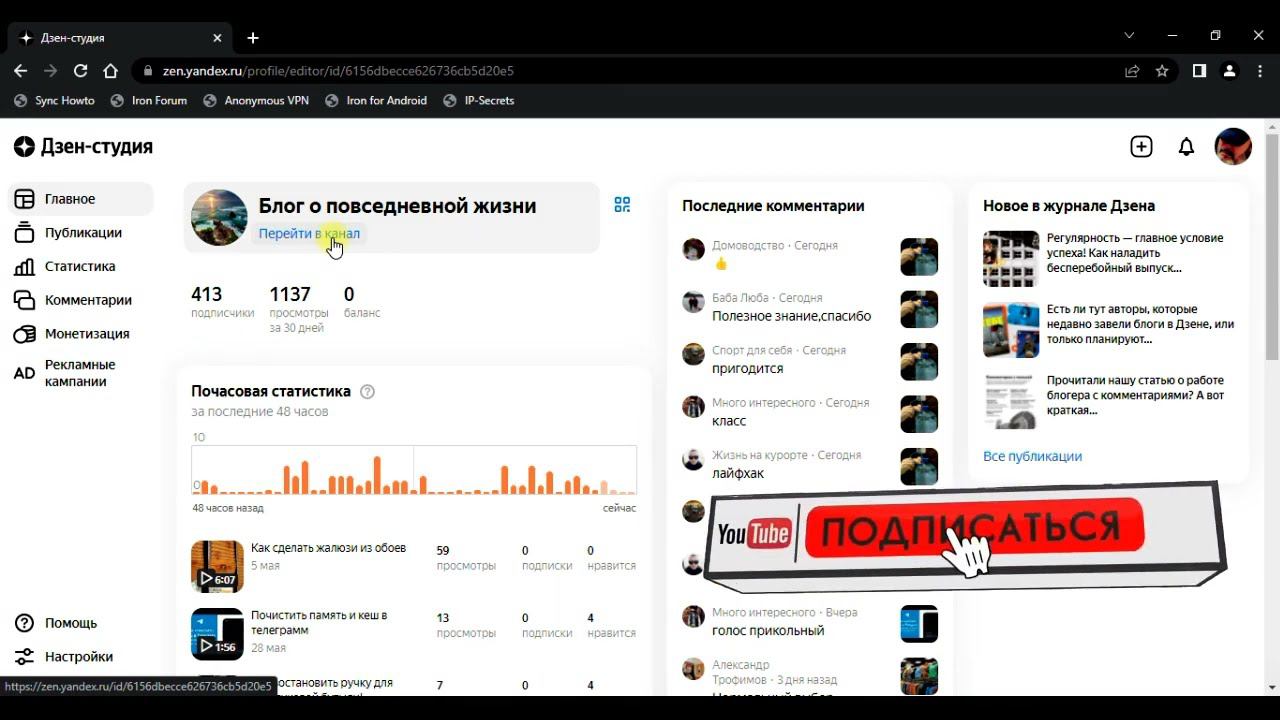Click the browser home button
Screen dimensions: 1280x720
(x=111, y=71)
